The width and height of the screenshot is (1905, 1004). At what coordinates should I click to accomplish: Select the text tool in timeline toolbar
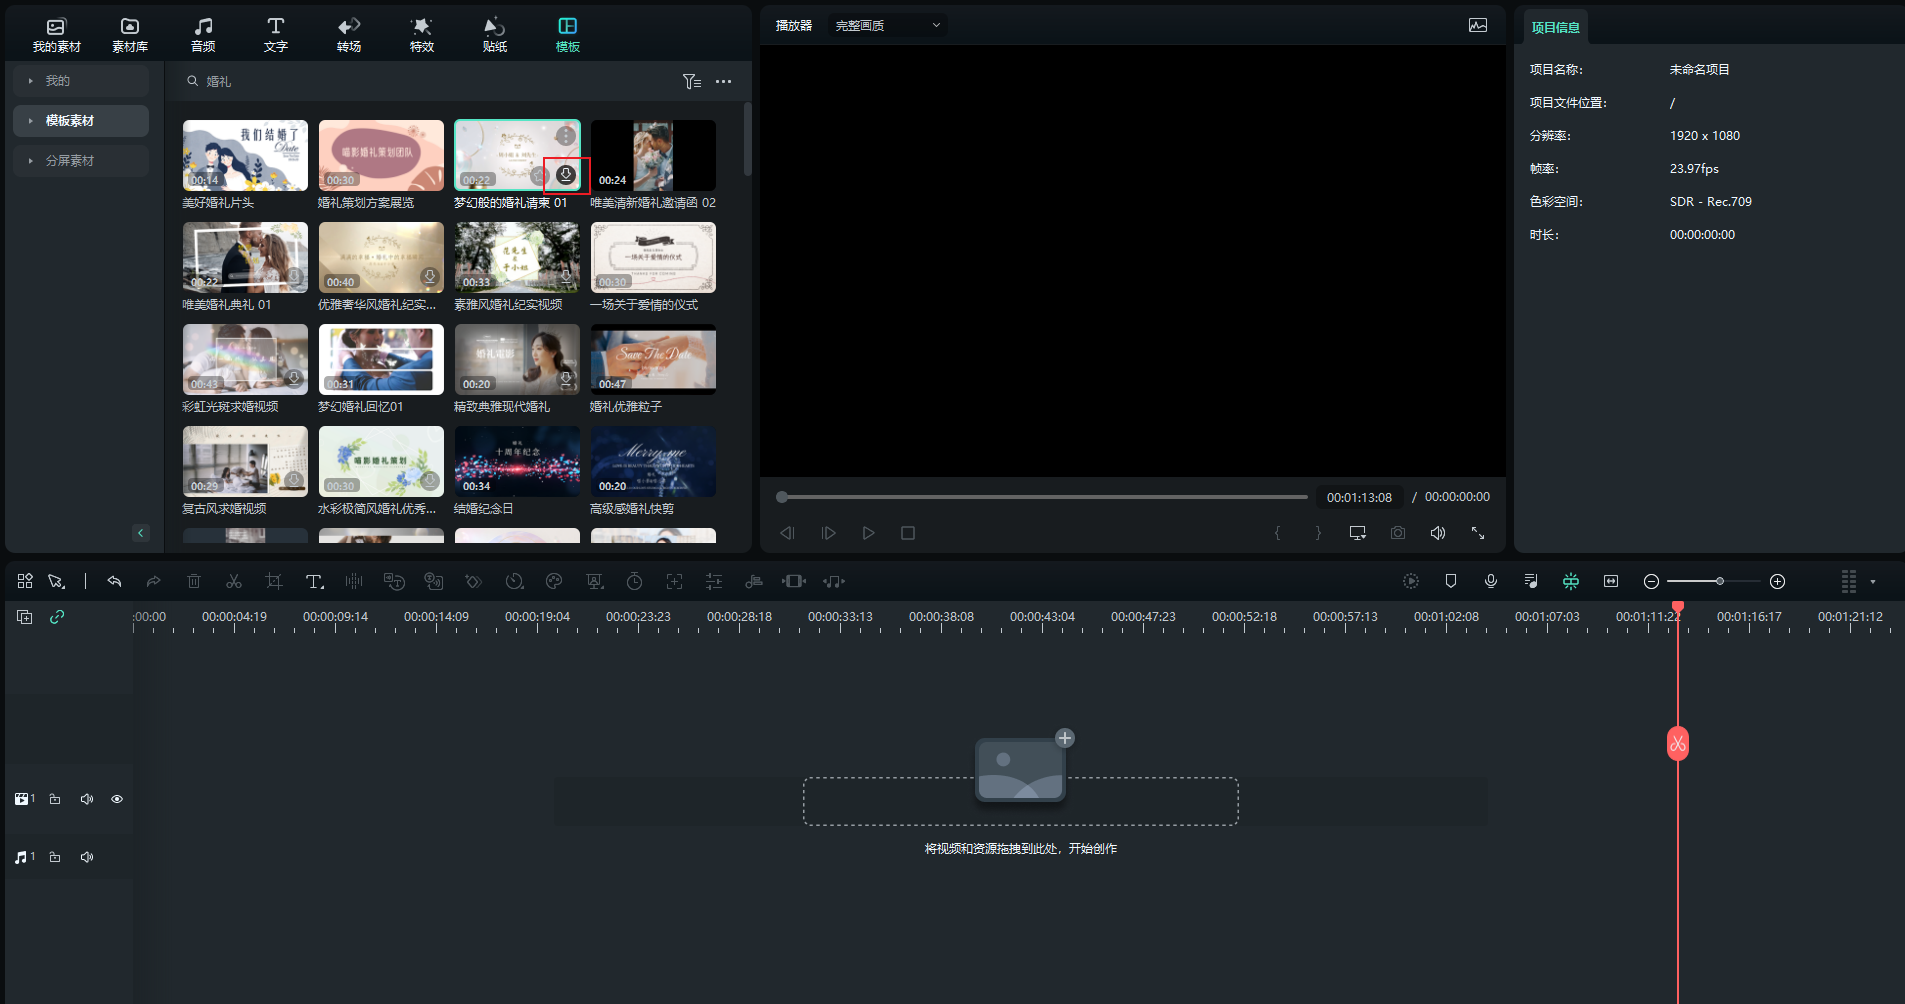tap(314, 581)
